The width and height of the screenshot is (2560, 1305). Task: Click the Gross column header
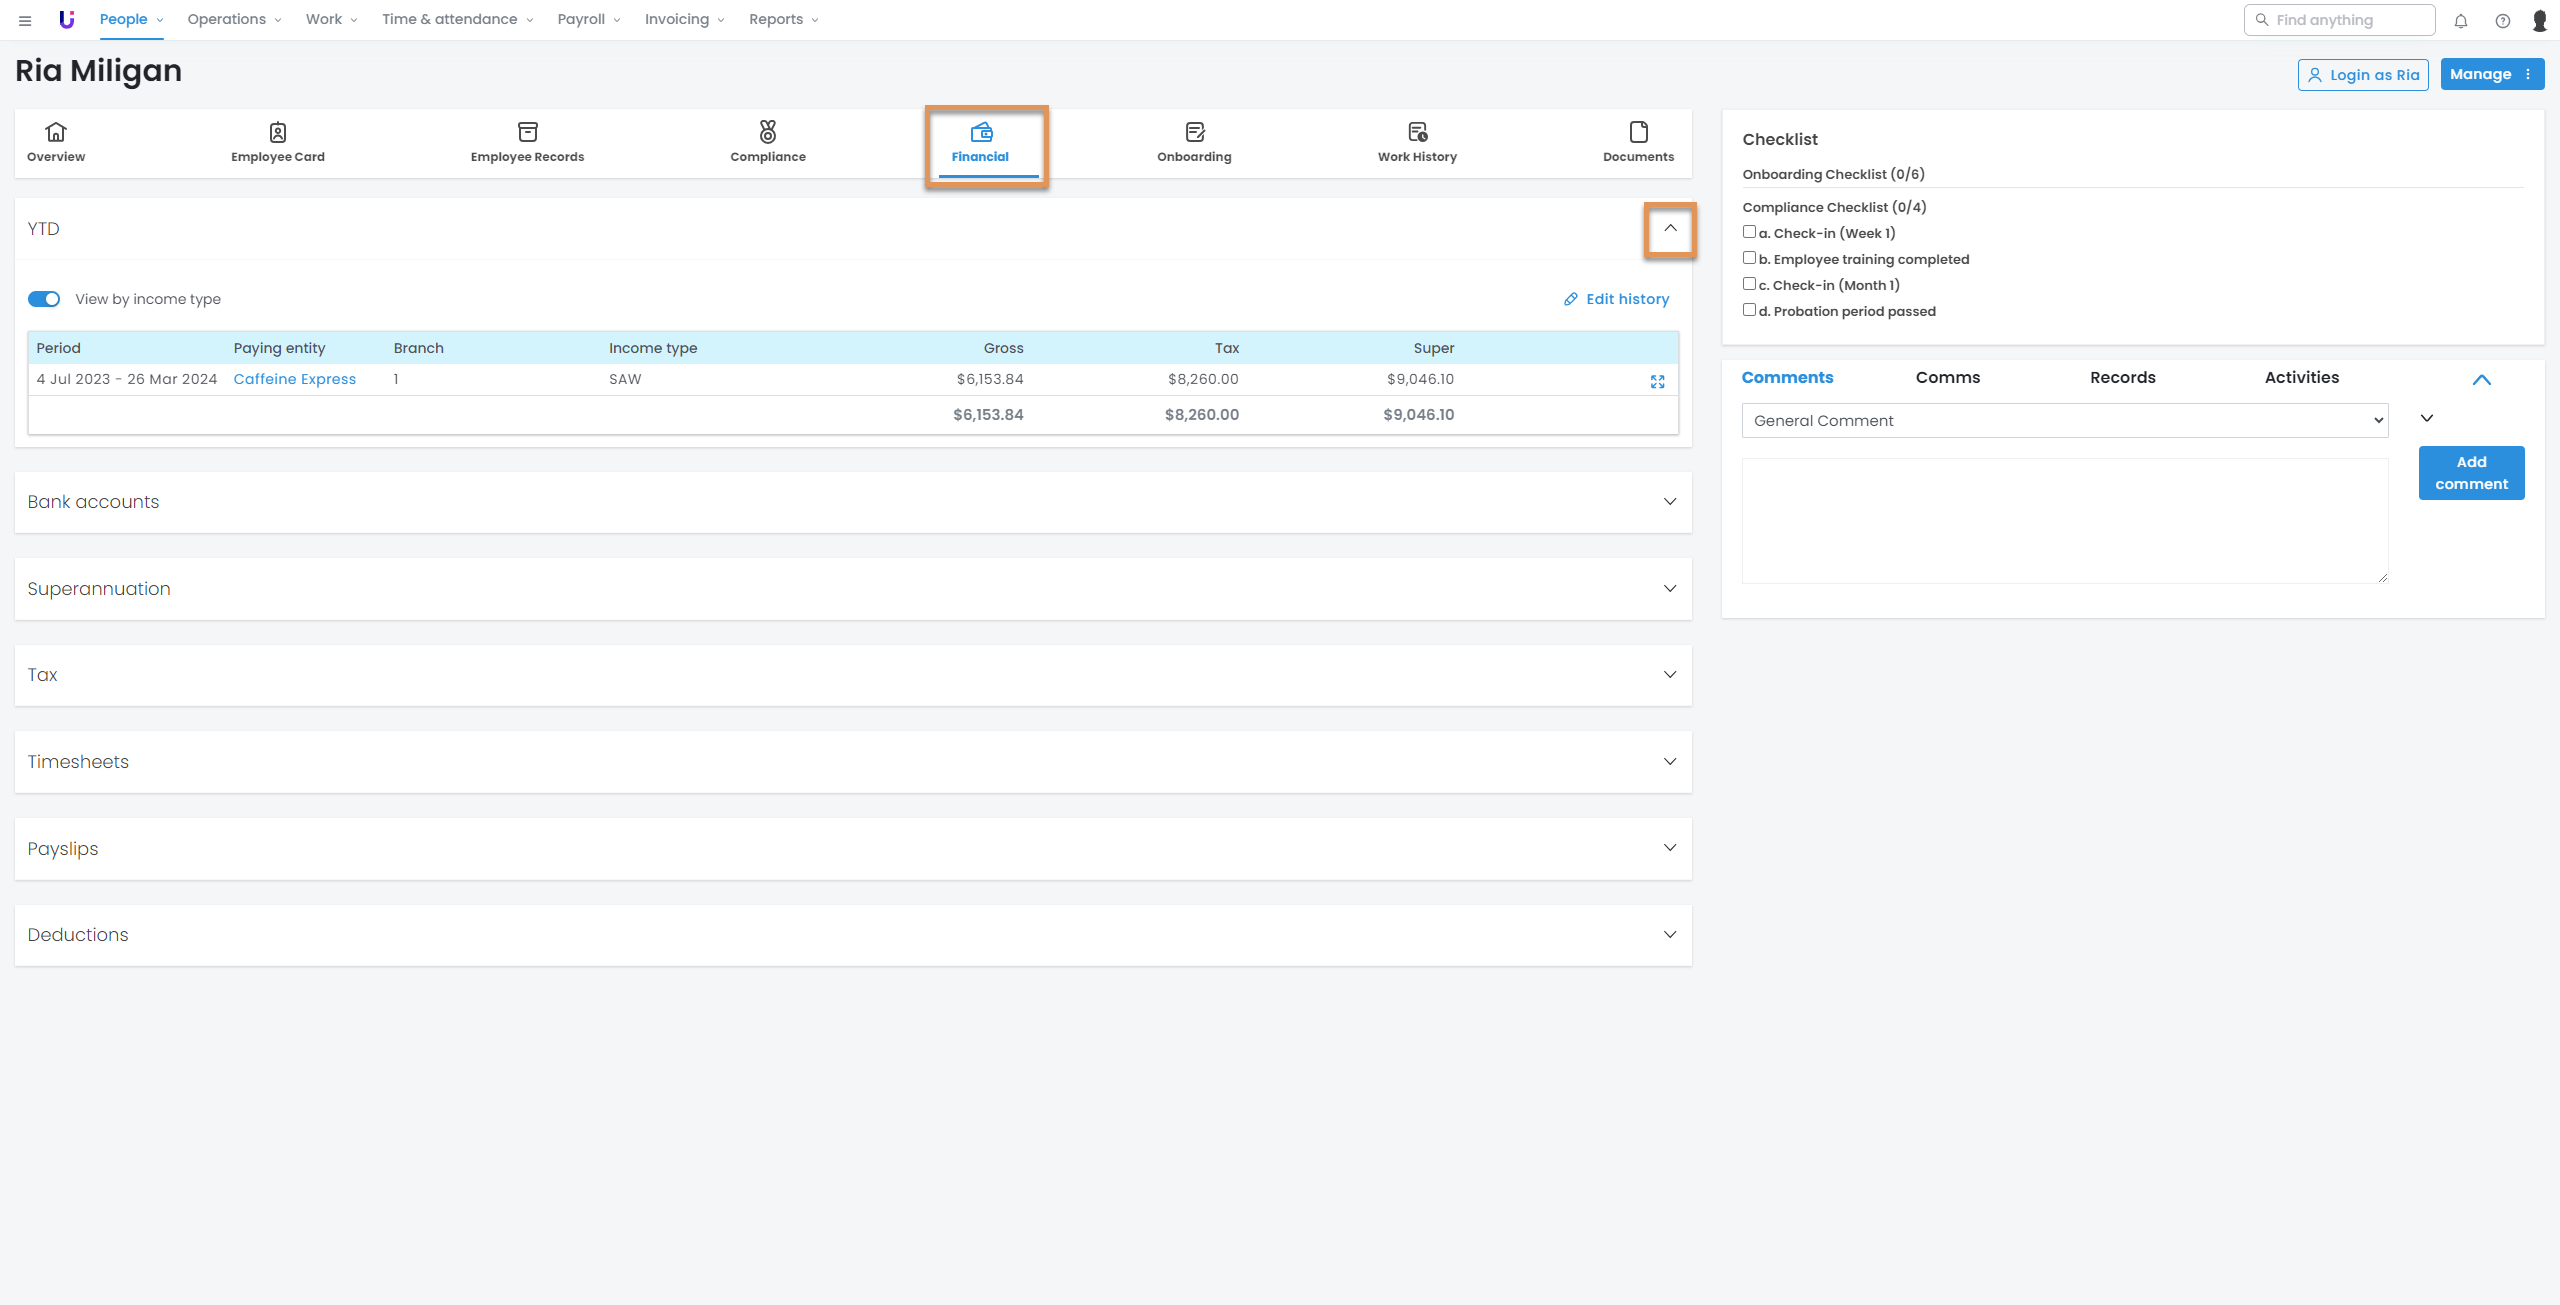click(x=1003, y=348)
